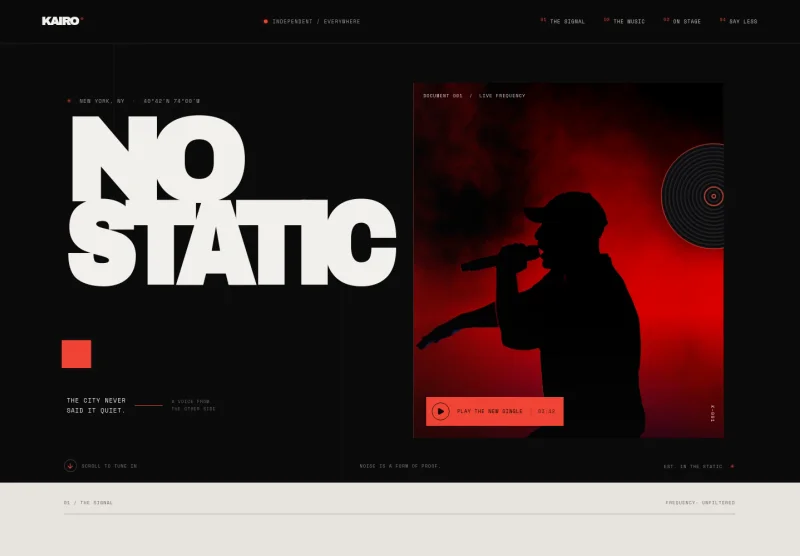800x556 pixels.
Task: Click A Voice From The Other Side caption
Action: coord(193,405)
